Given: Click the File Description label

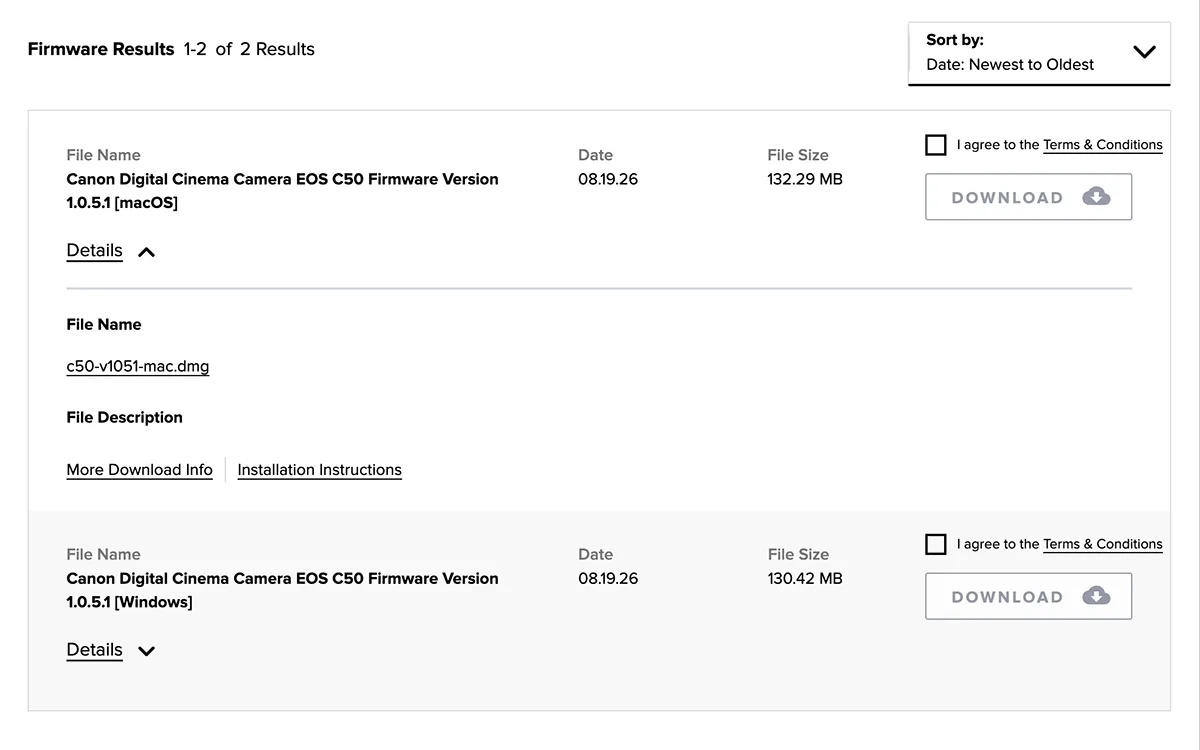Looking at the screenshot, I should (x=125, y=417).
